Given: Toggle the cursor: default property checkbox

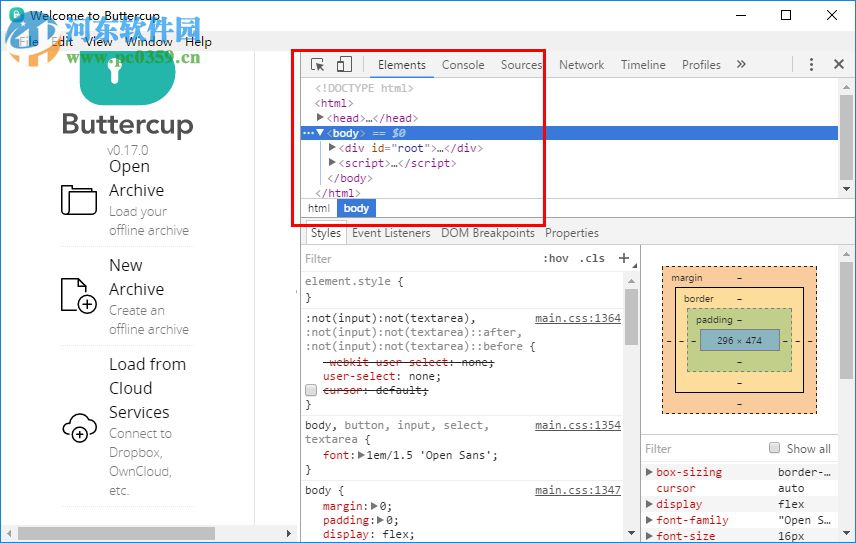Looking at the screenshot, I should click(311, 390).
